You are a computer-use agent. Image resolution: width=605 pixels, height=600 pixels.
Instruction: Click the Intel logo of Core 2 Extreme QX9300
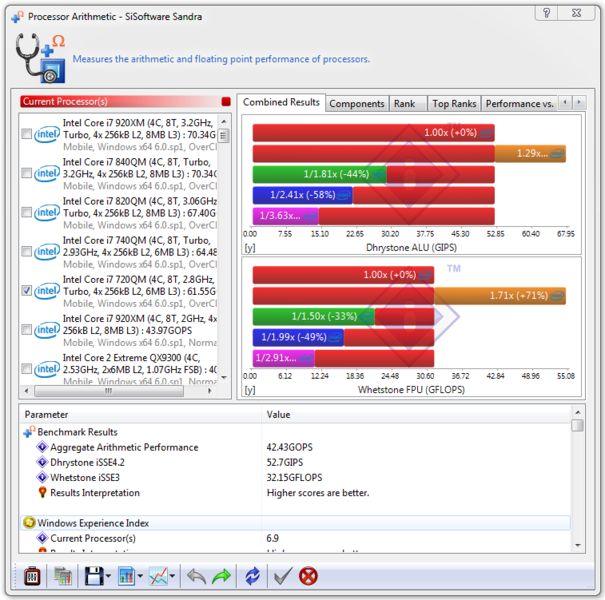47,369
